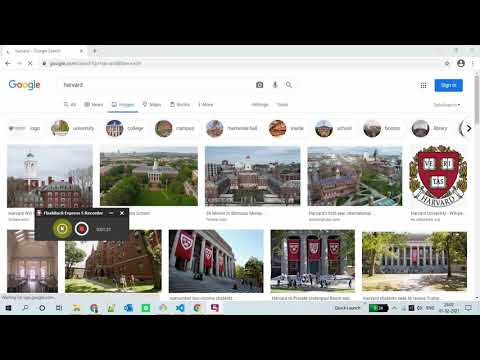Filter by university chip
Viewport: 480px width, 360px height.
73,128
